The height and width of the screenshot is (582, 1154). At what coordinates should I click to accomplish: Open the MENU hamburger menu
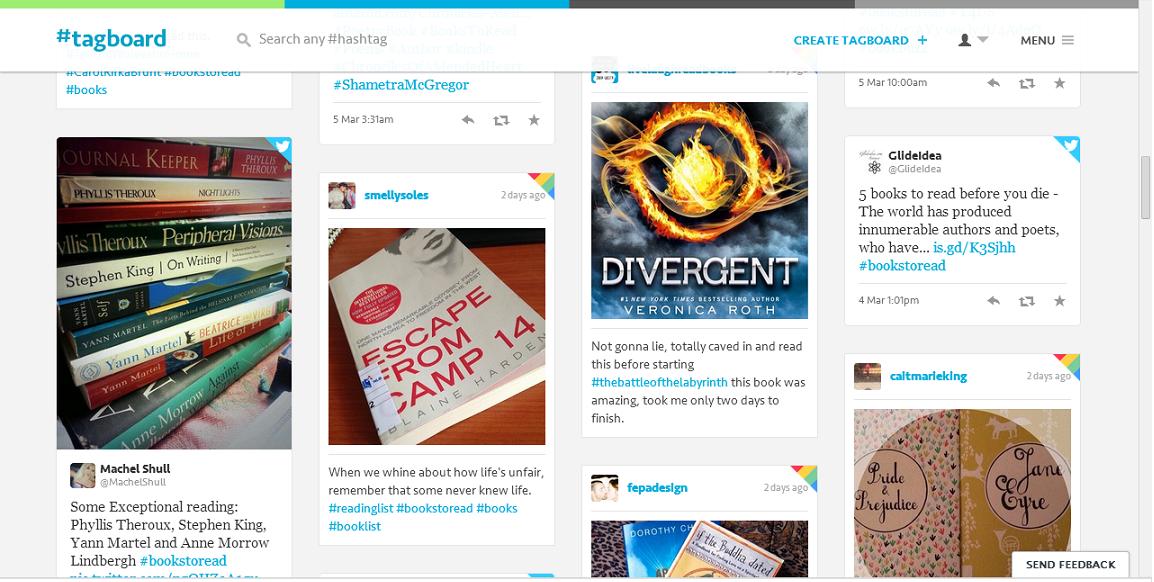[x=1047, y=40]
